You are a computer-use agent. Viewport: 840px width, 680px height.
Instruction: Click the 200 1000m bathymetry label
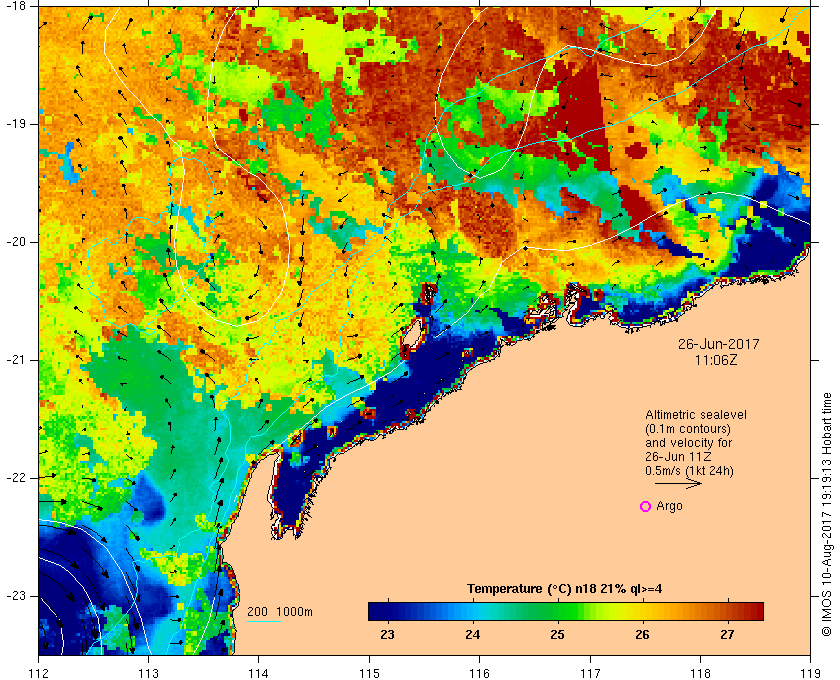pyautogui.click(x=280, y=612)
